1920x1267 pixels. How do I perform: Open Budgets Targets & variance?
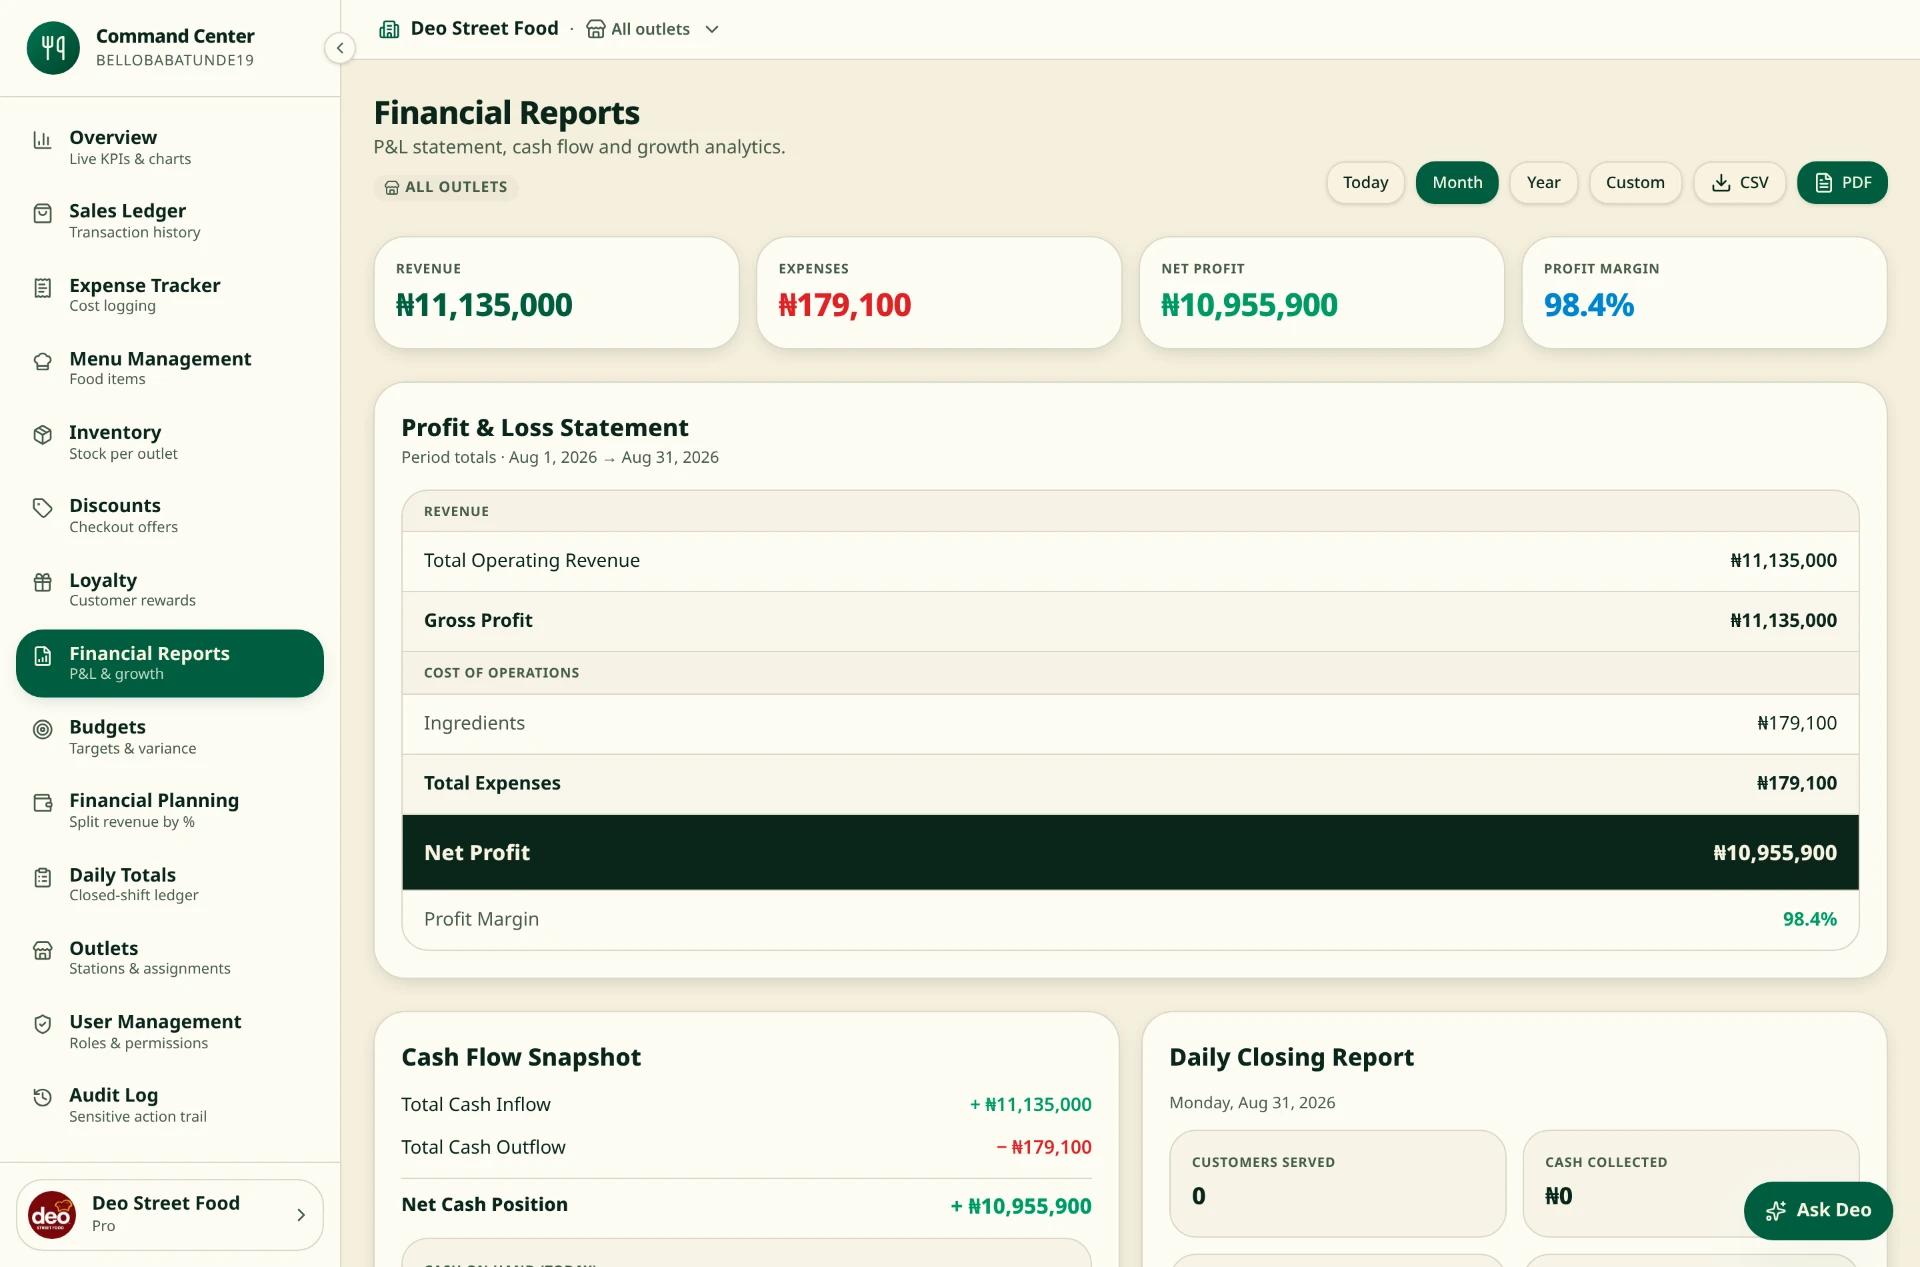pos(170,737)
